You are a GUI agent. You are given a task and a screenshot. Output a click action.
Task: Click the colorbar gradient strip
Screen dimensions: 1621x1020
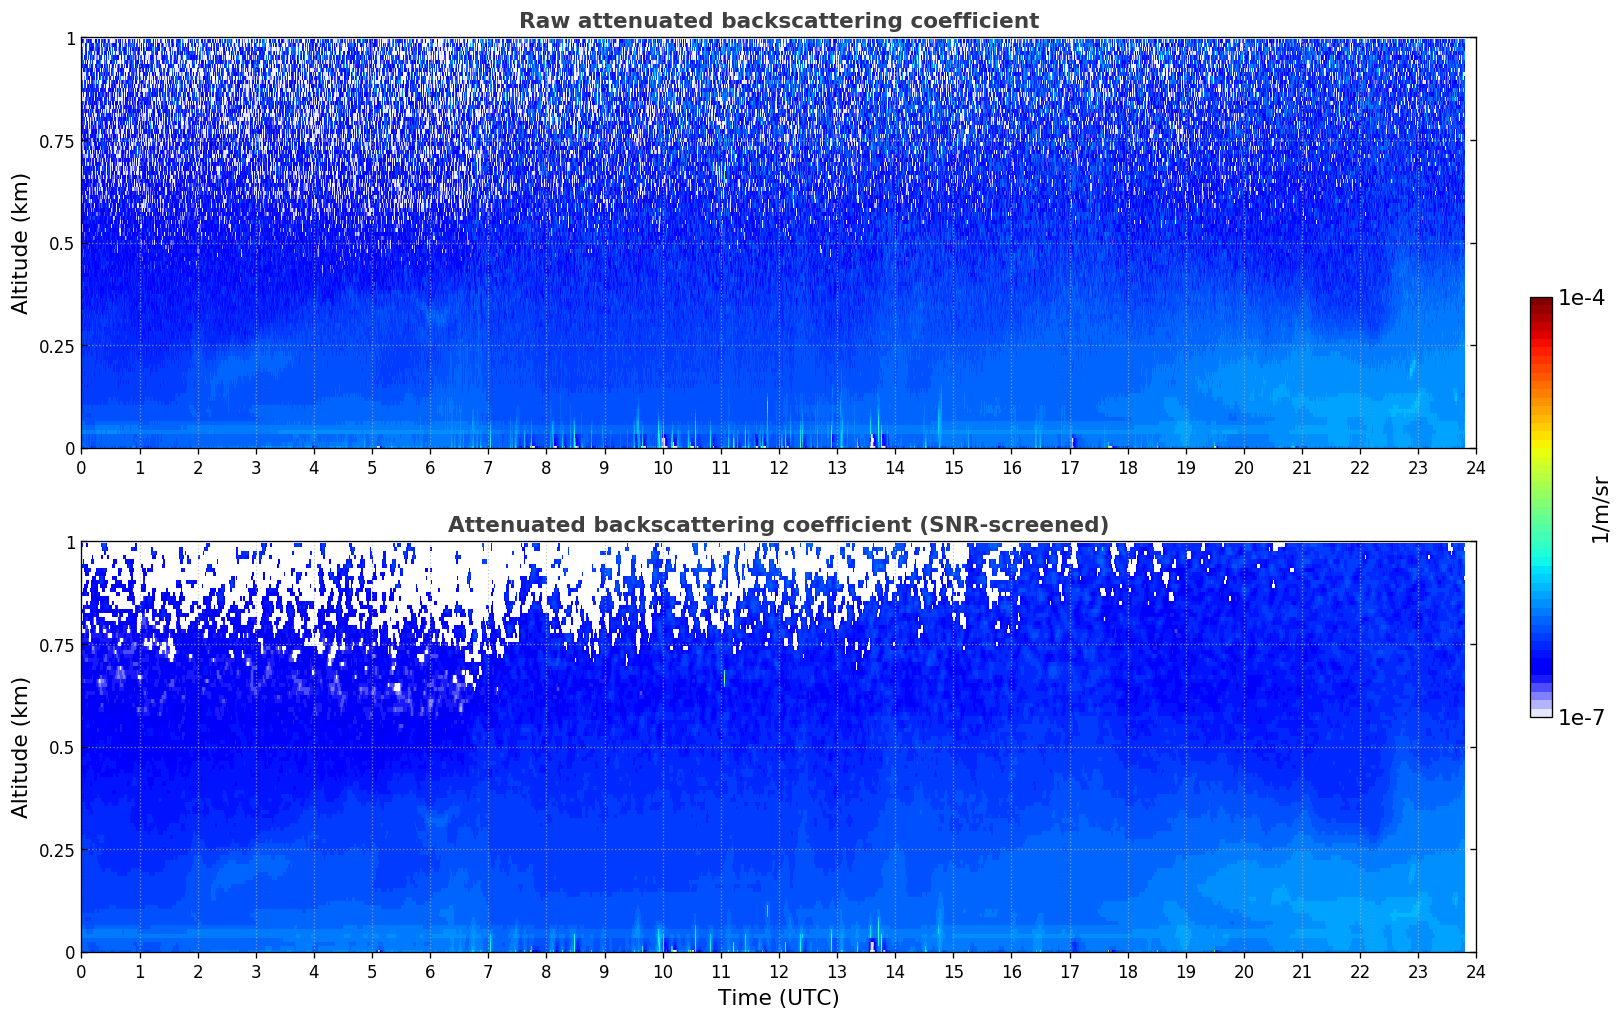coord(1541,507)
